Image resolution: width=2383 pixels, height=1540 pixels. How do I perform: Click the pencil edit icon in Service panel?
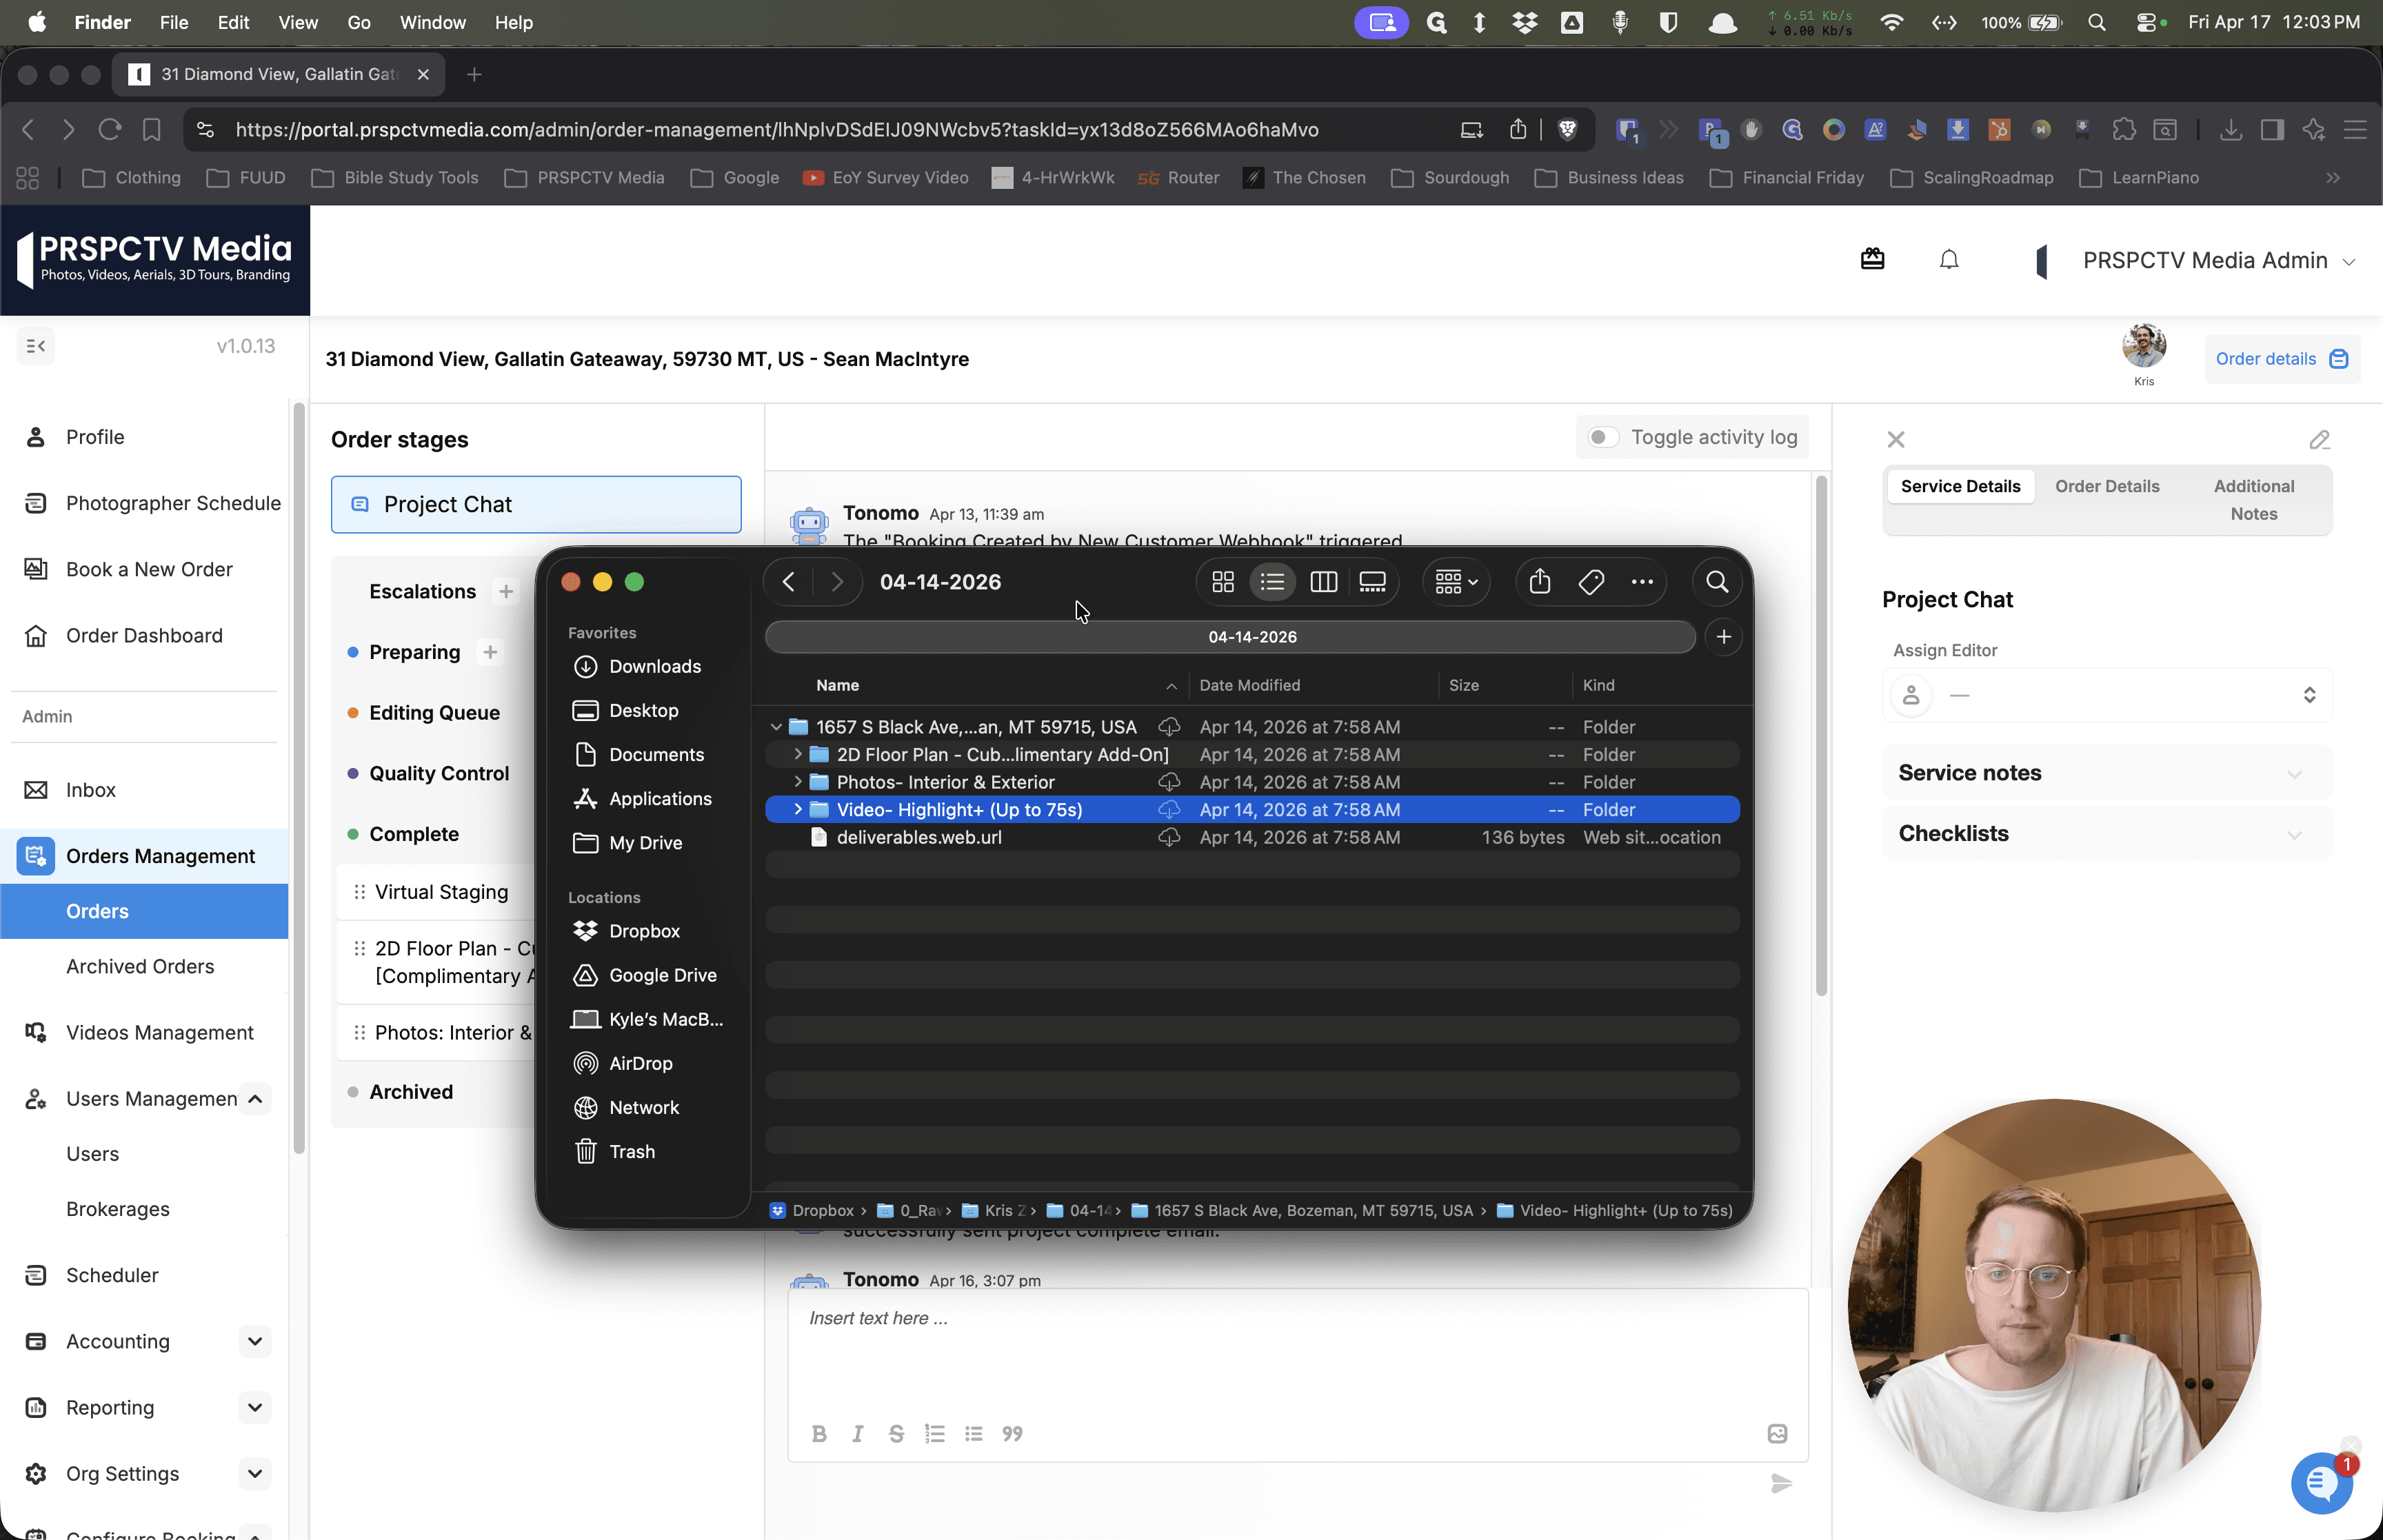click(x=2320, y=440)
